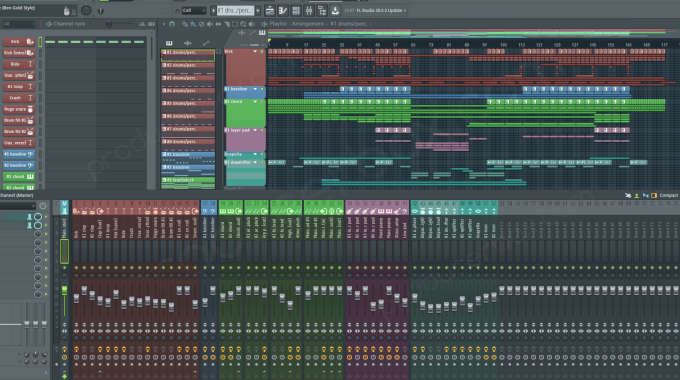Viewport: 680px width, 380px height.
Task: Toggle mute LED on #1 chord playlist track
Action: [x=262, y=102]
